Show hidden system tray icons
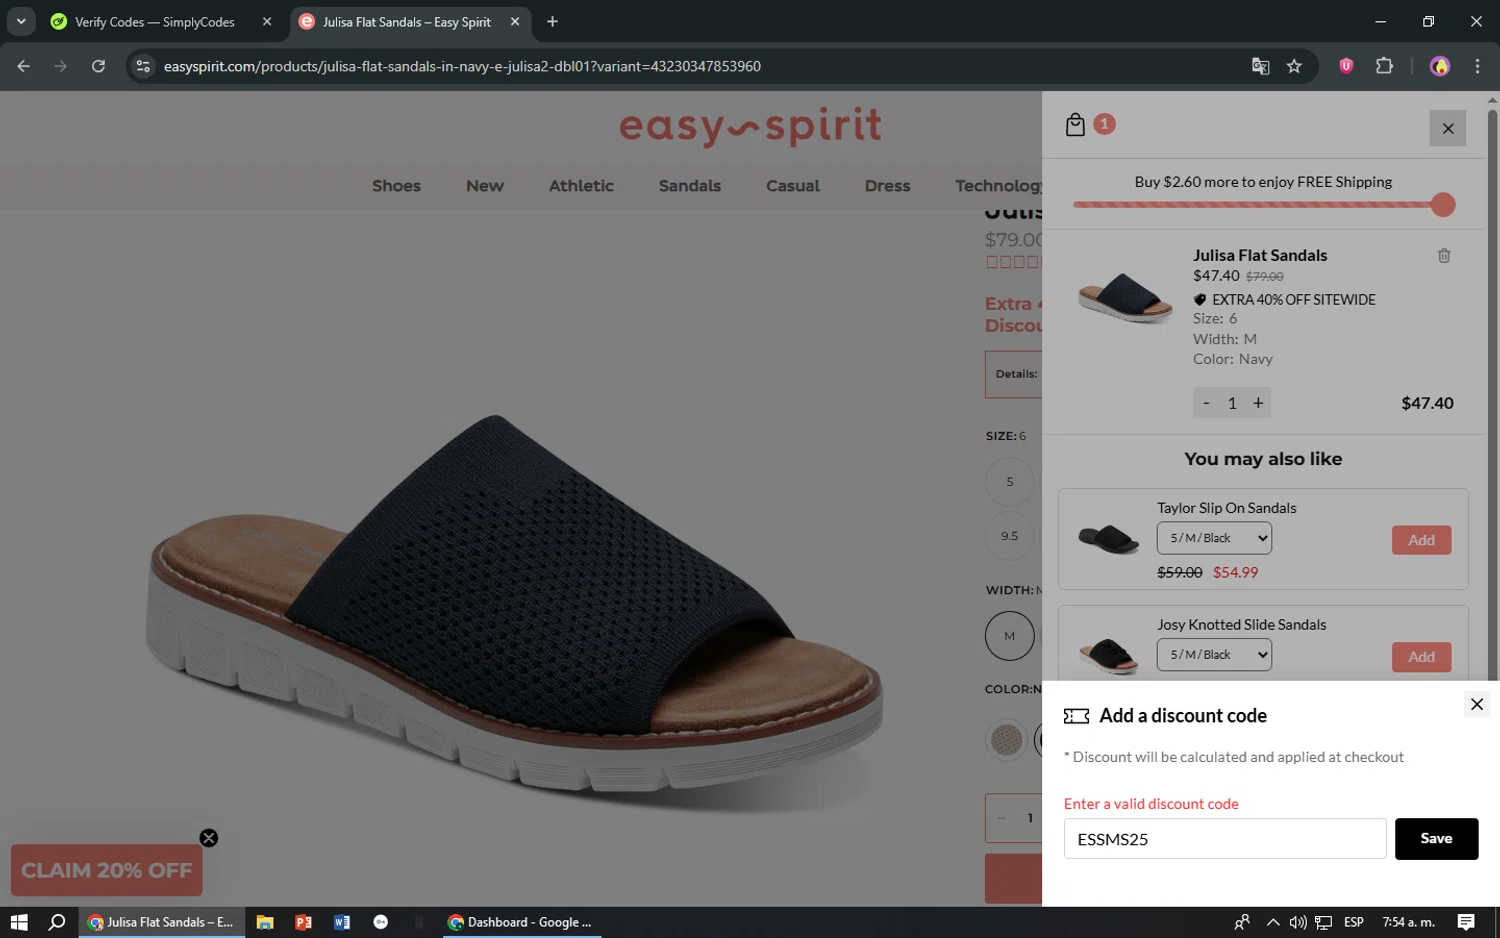1500x938 pixels. [x=1272, y=922]
